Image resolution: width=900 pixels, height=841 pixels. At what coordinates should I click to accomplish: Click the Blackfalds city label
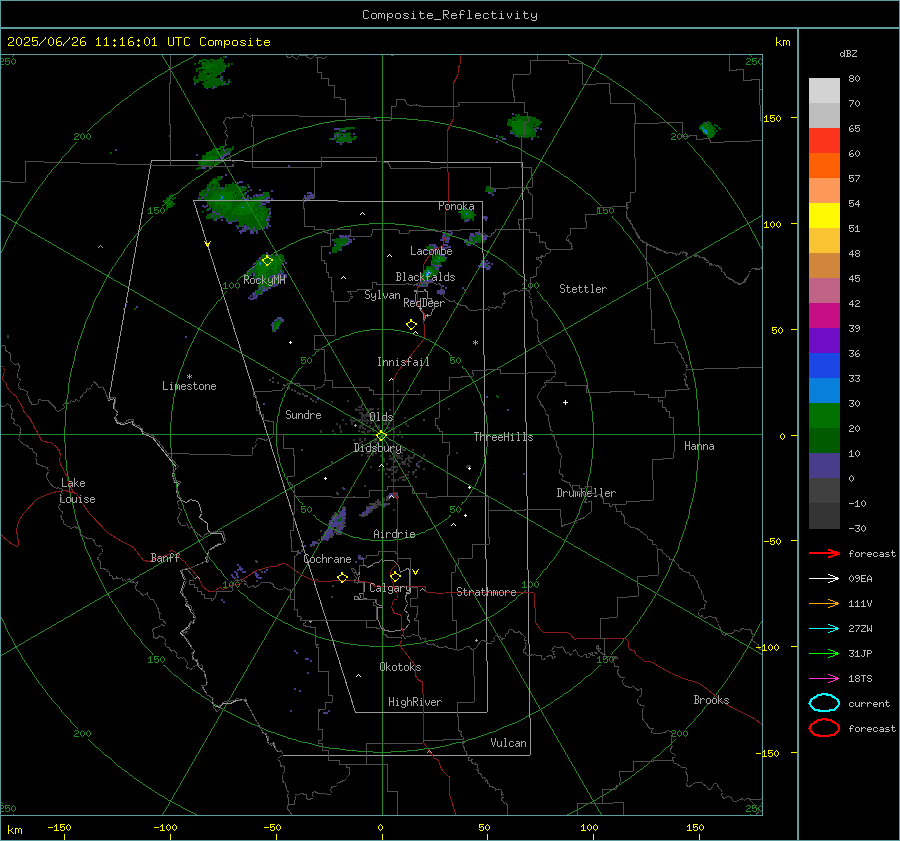(x=425, y=277)
